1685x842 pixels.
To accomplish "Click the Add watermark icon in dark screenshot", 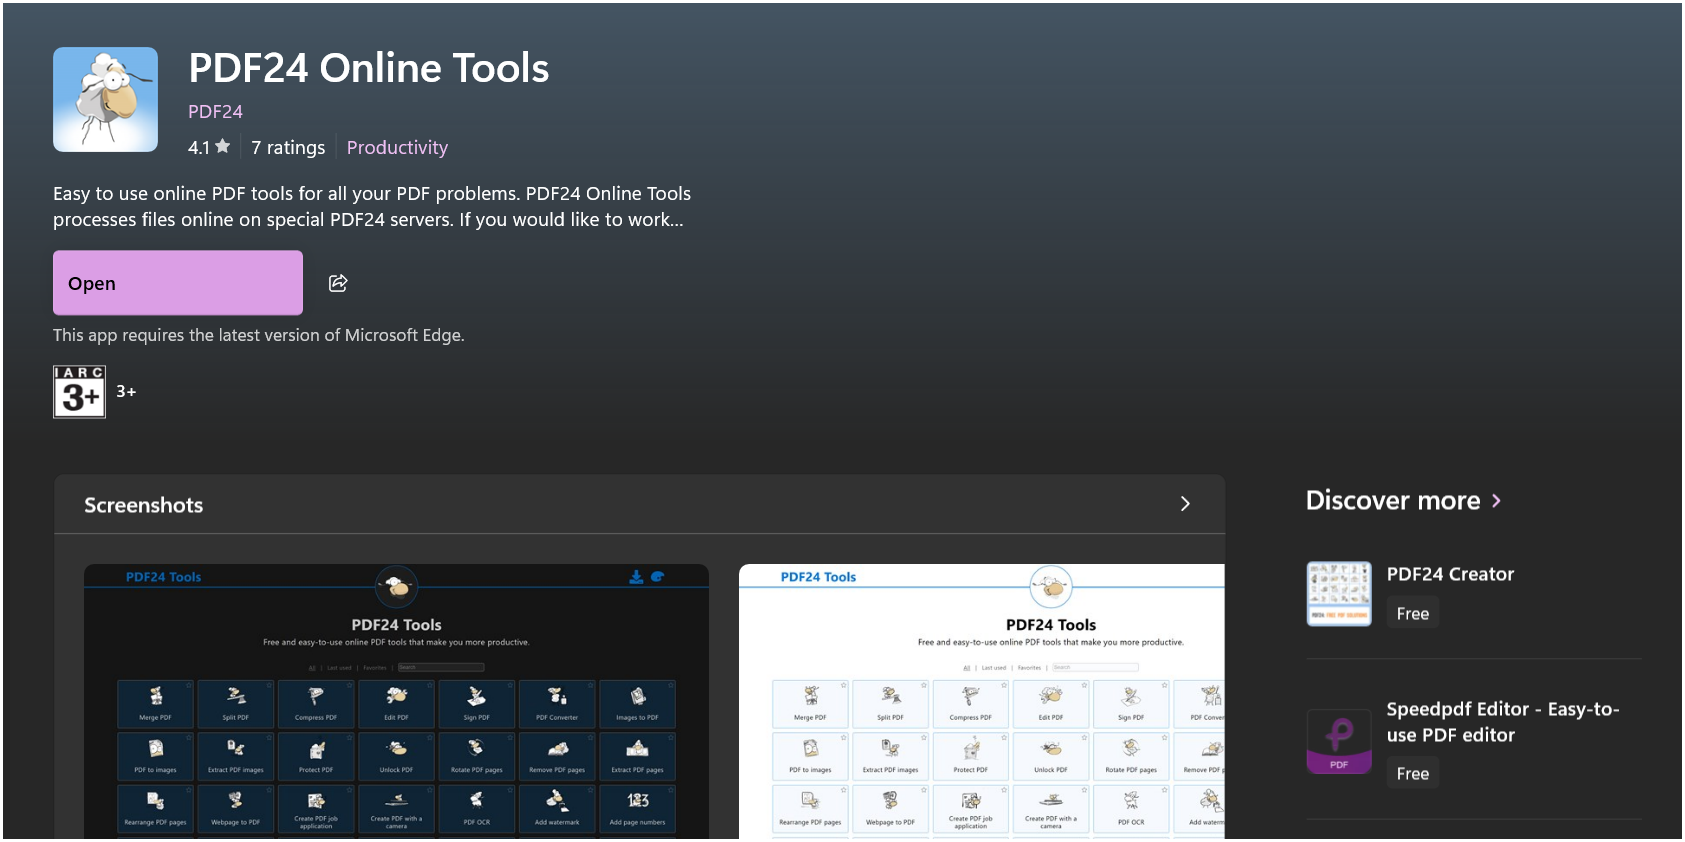I will (557, 809).
